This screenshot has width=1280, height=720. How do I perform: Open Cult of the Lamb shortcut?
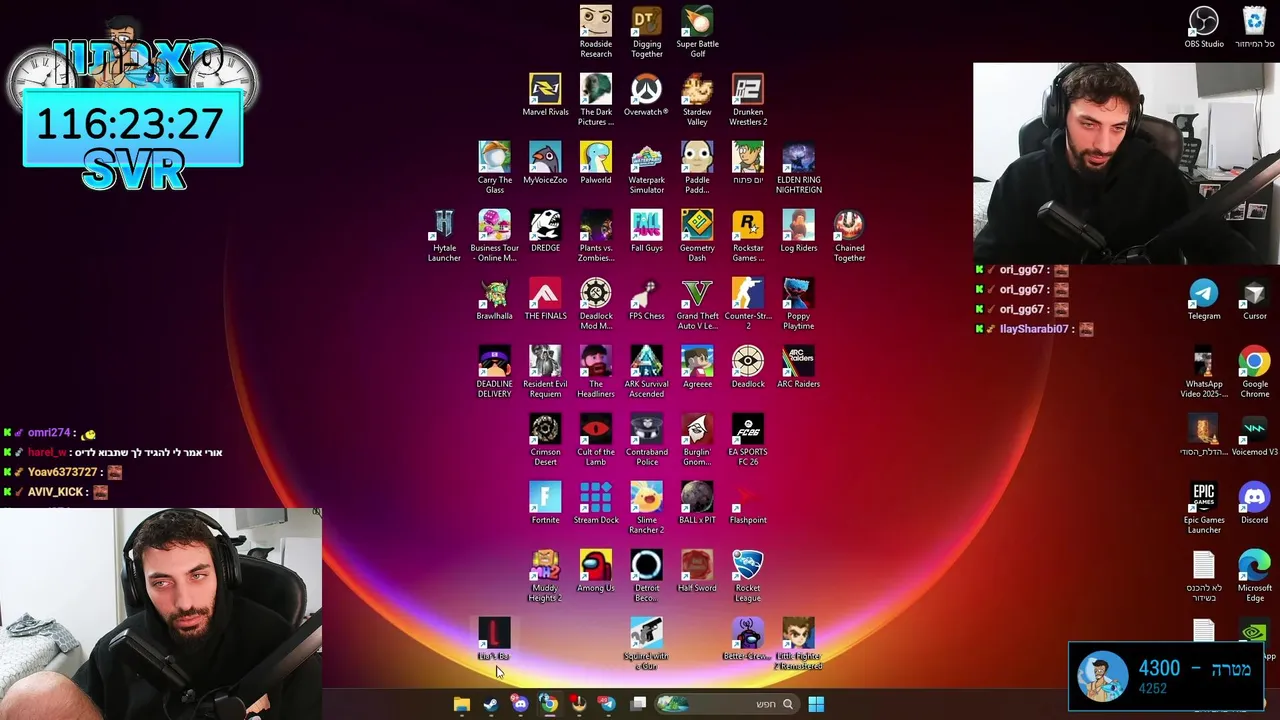(596, 440)
